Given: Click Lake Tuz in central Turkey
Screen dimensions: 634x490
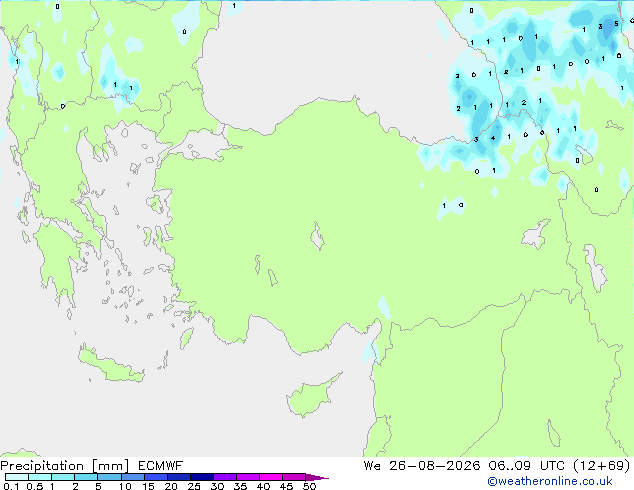Looking at the screenshot, I should tap(317, 236).
